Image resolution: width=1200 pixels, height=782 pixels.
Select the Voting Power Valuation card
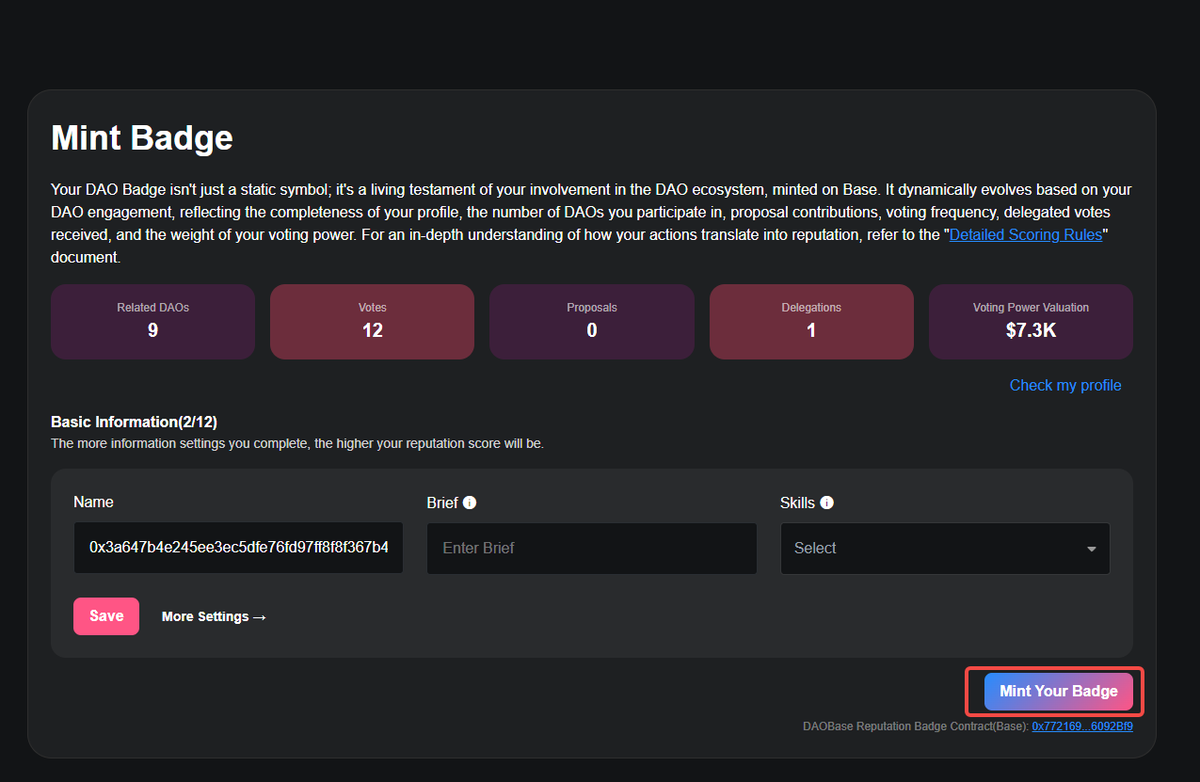1031,322
